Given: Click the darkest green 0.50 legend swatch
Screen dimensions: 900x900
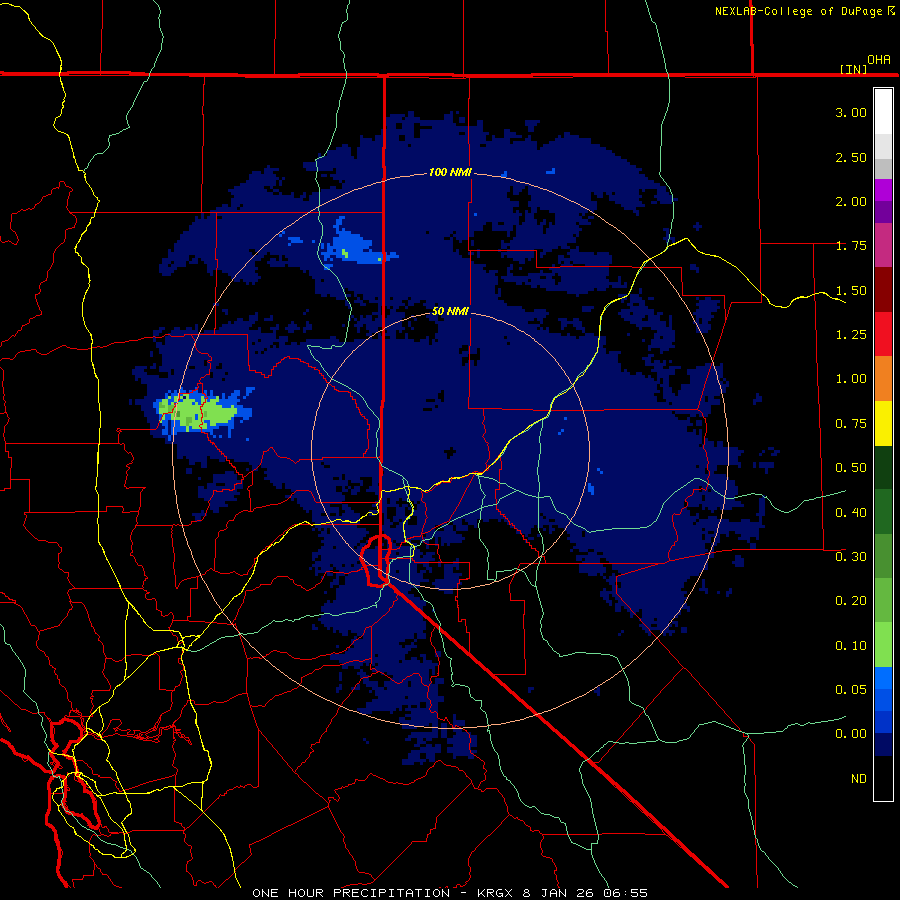Looking at the screenshot, I should tap(883, 467).
